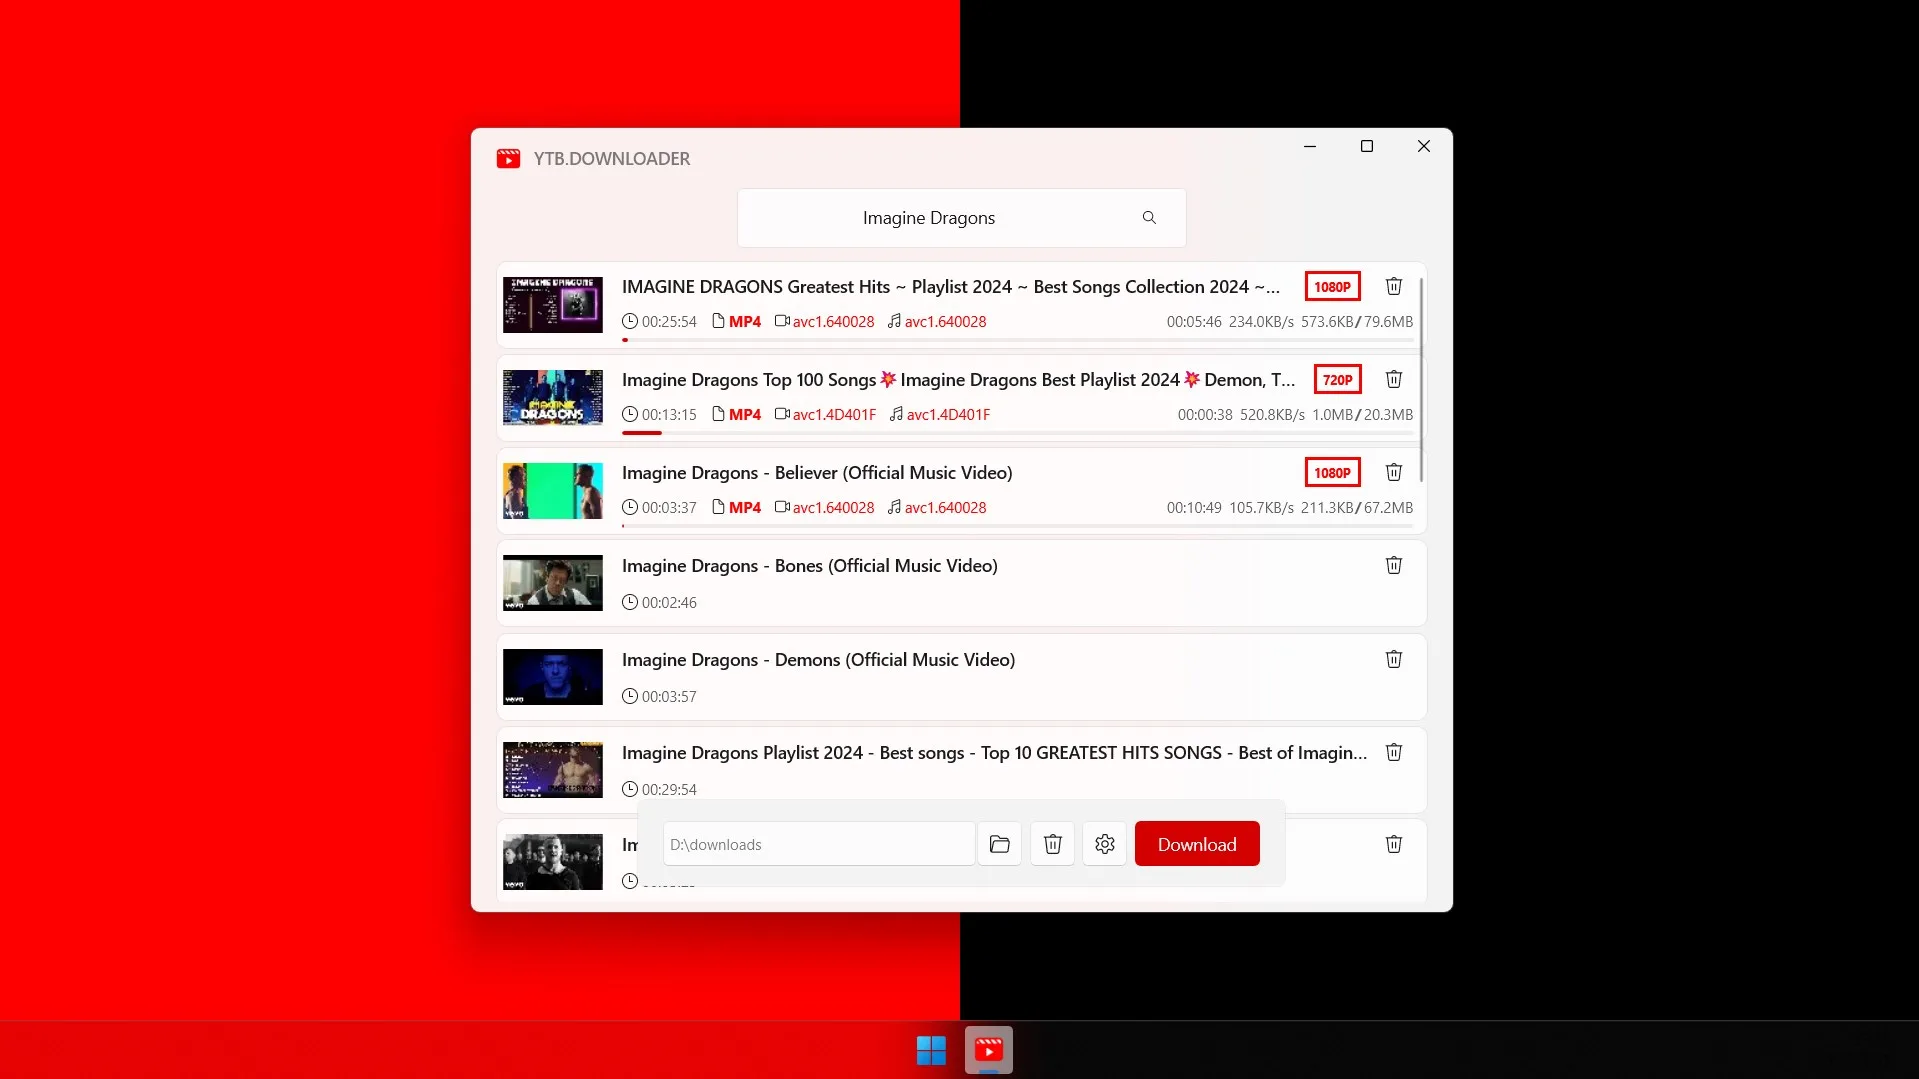Select the Bones video thumbnail
The image size is (1919, 1079).
pyautogui.click(x=552, y=583)
